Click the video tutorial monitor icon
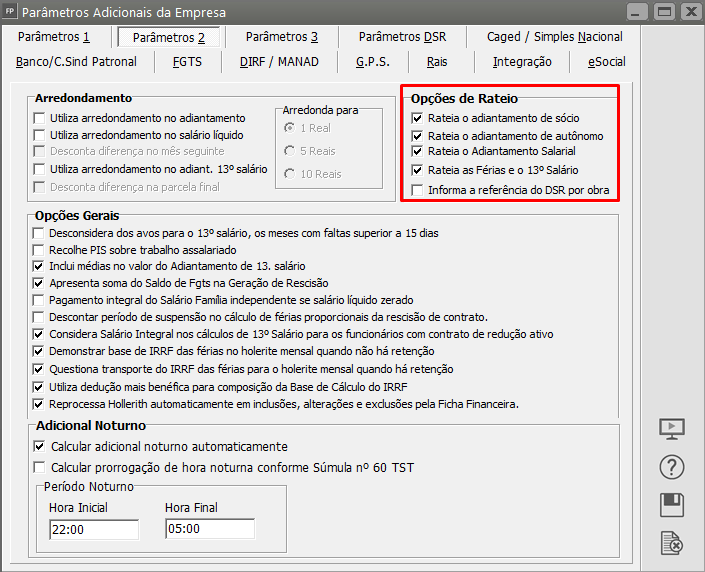The image size is (705, 572). coord(672,429)
